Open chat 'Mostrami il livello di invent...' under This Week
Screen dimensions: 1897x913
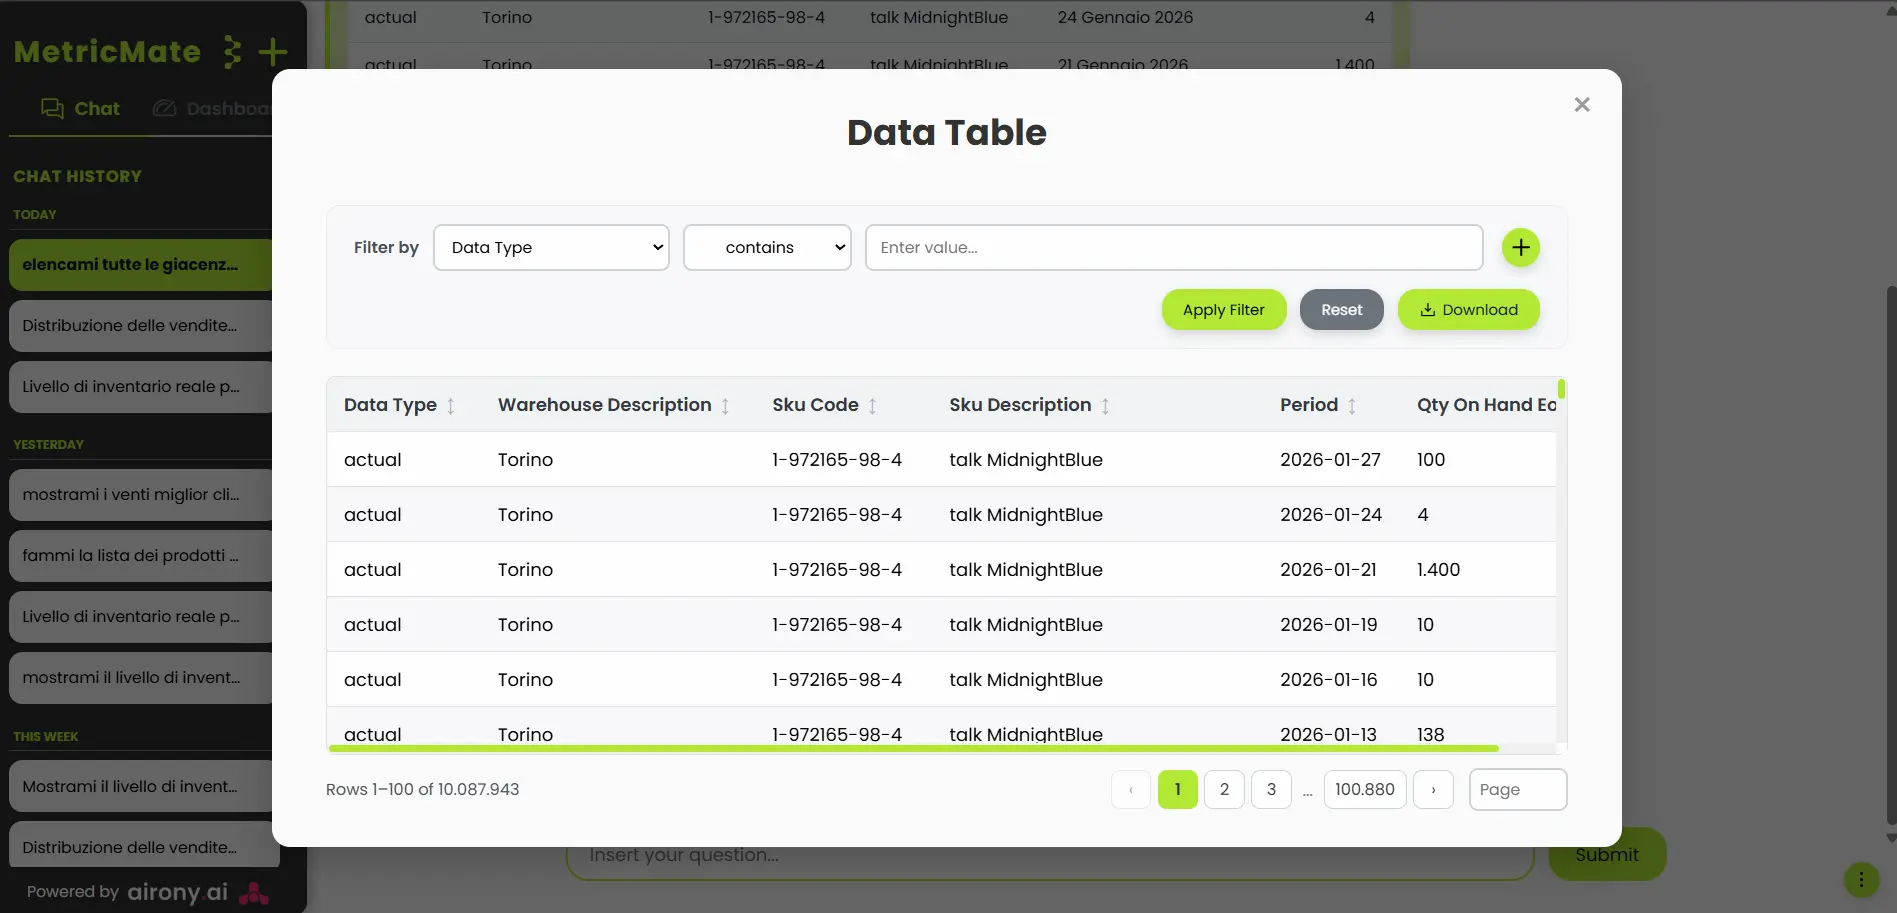click(140, 787)
